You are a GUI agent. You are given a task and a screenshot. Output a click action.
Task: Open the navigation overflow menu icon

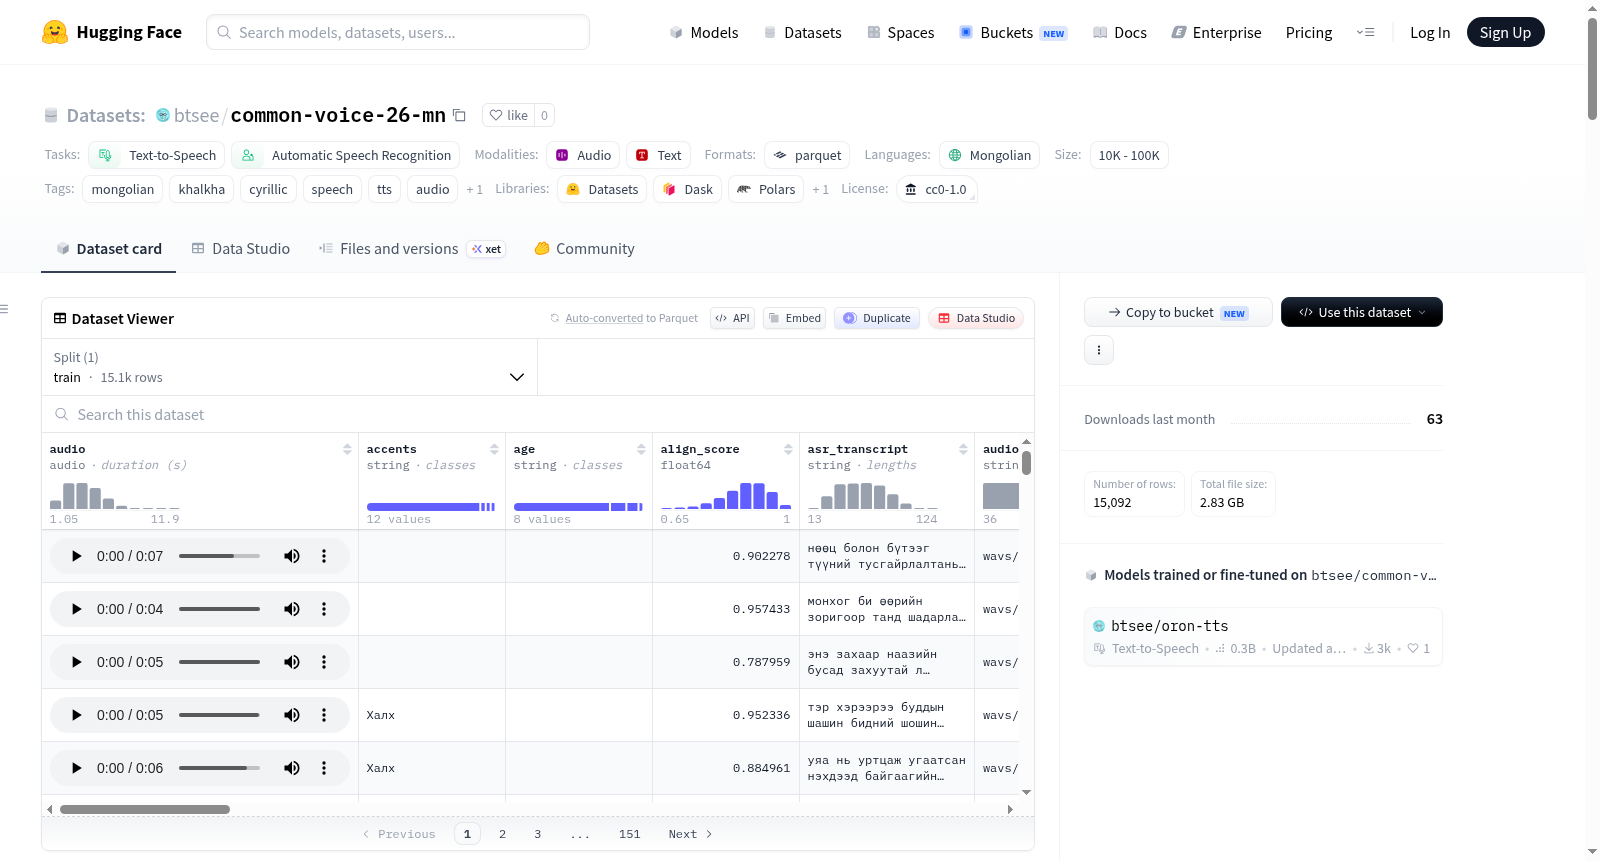pyautogui.click(x=1365, y=32)
